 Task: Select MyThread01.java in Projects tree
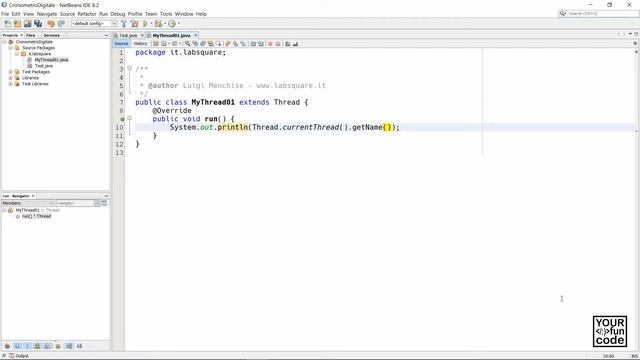[51, 60]
